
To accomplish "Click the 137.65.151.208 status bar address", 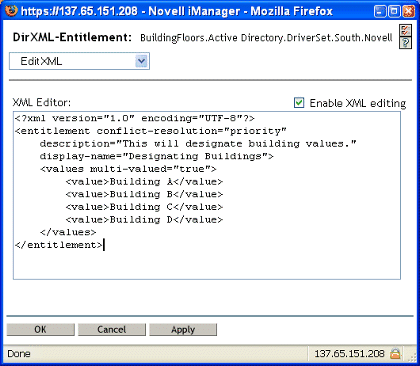I will click(349, 354).
